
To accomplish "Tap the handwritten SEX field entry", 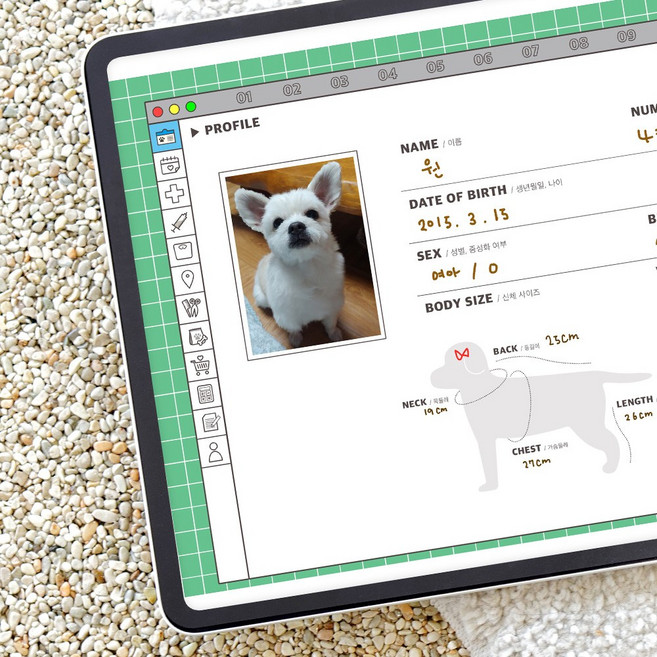I will (465, 272).
